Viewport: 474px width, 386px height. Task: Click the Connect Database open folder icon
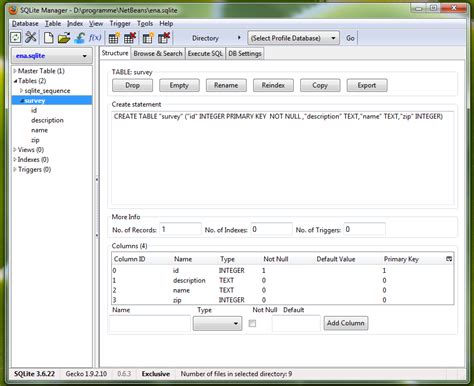coord(64,38)
